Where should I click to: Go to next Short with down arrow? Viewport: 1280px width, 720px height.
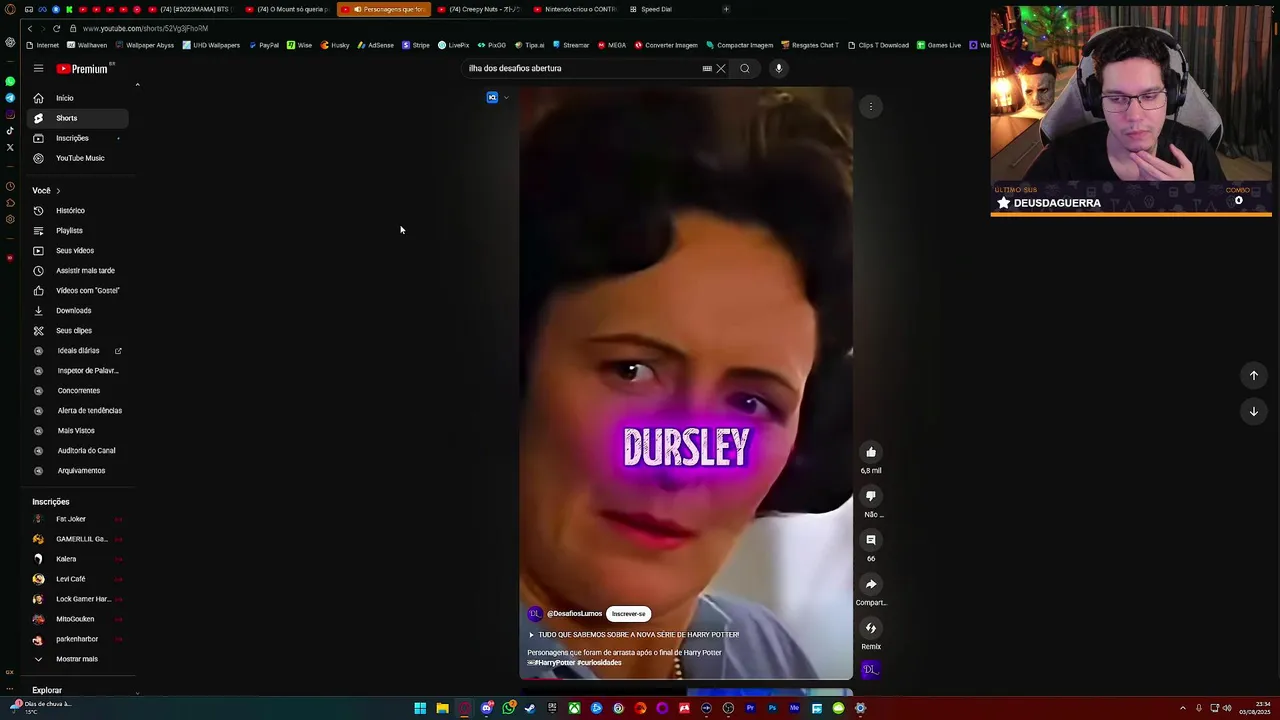click(1254, 411)
